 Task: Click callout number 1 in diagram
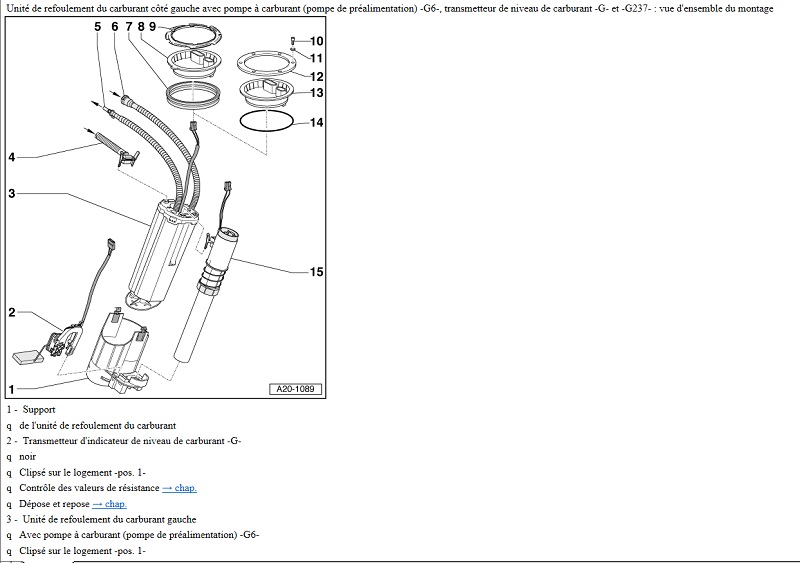coord(11,388)
